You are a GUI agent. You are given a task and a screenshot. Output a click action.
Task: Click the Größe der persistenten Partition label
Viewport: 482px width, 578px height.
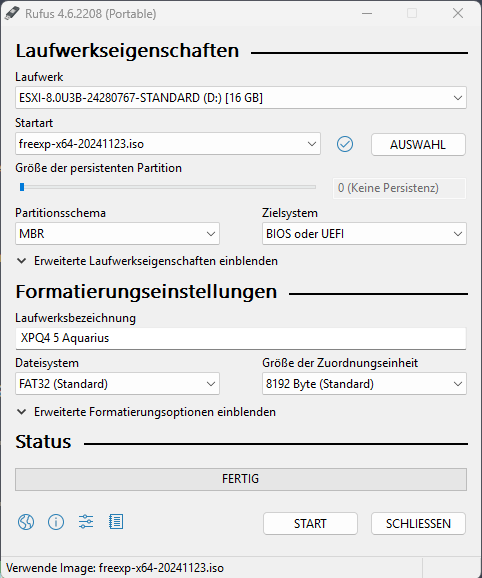[x=98, y=168]
